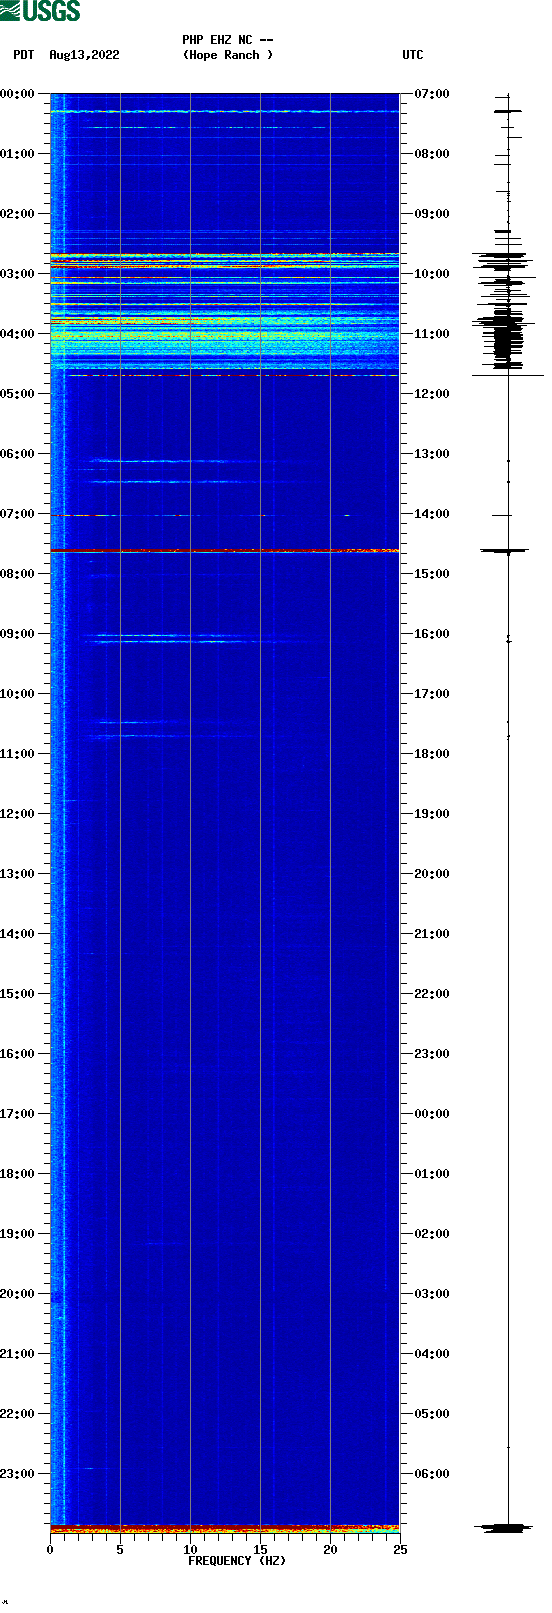Click the 15:00 UTC time label

[x=432, y=574]
